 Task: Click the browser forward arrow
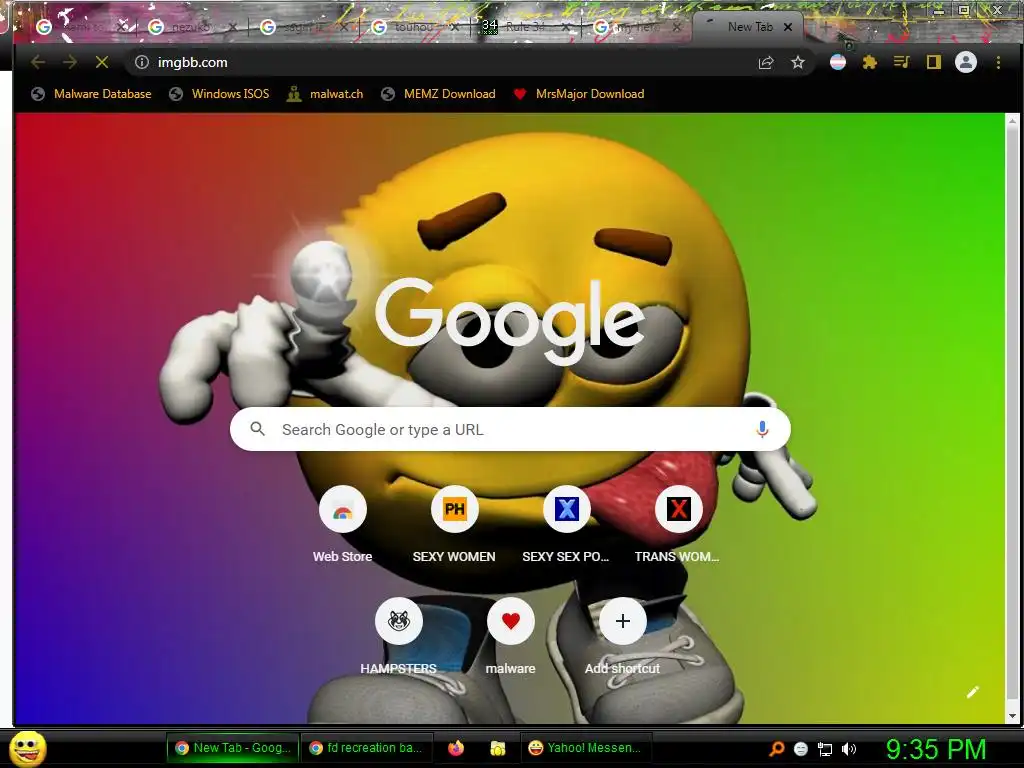click(x=70, y=62)
